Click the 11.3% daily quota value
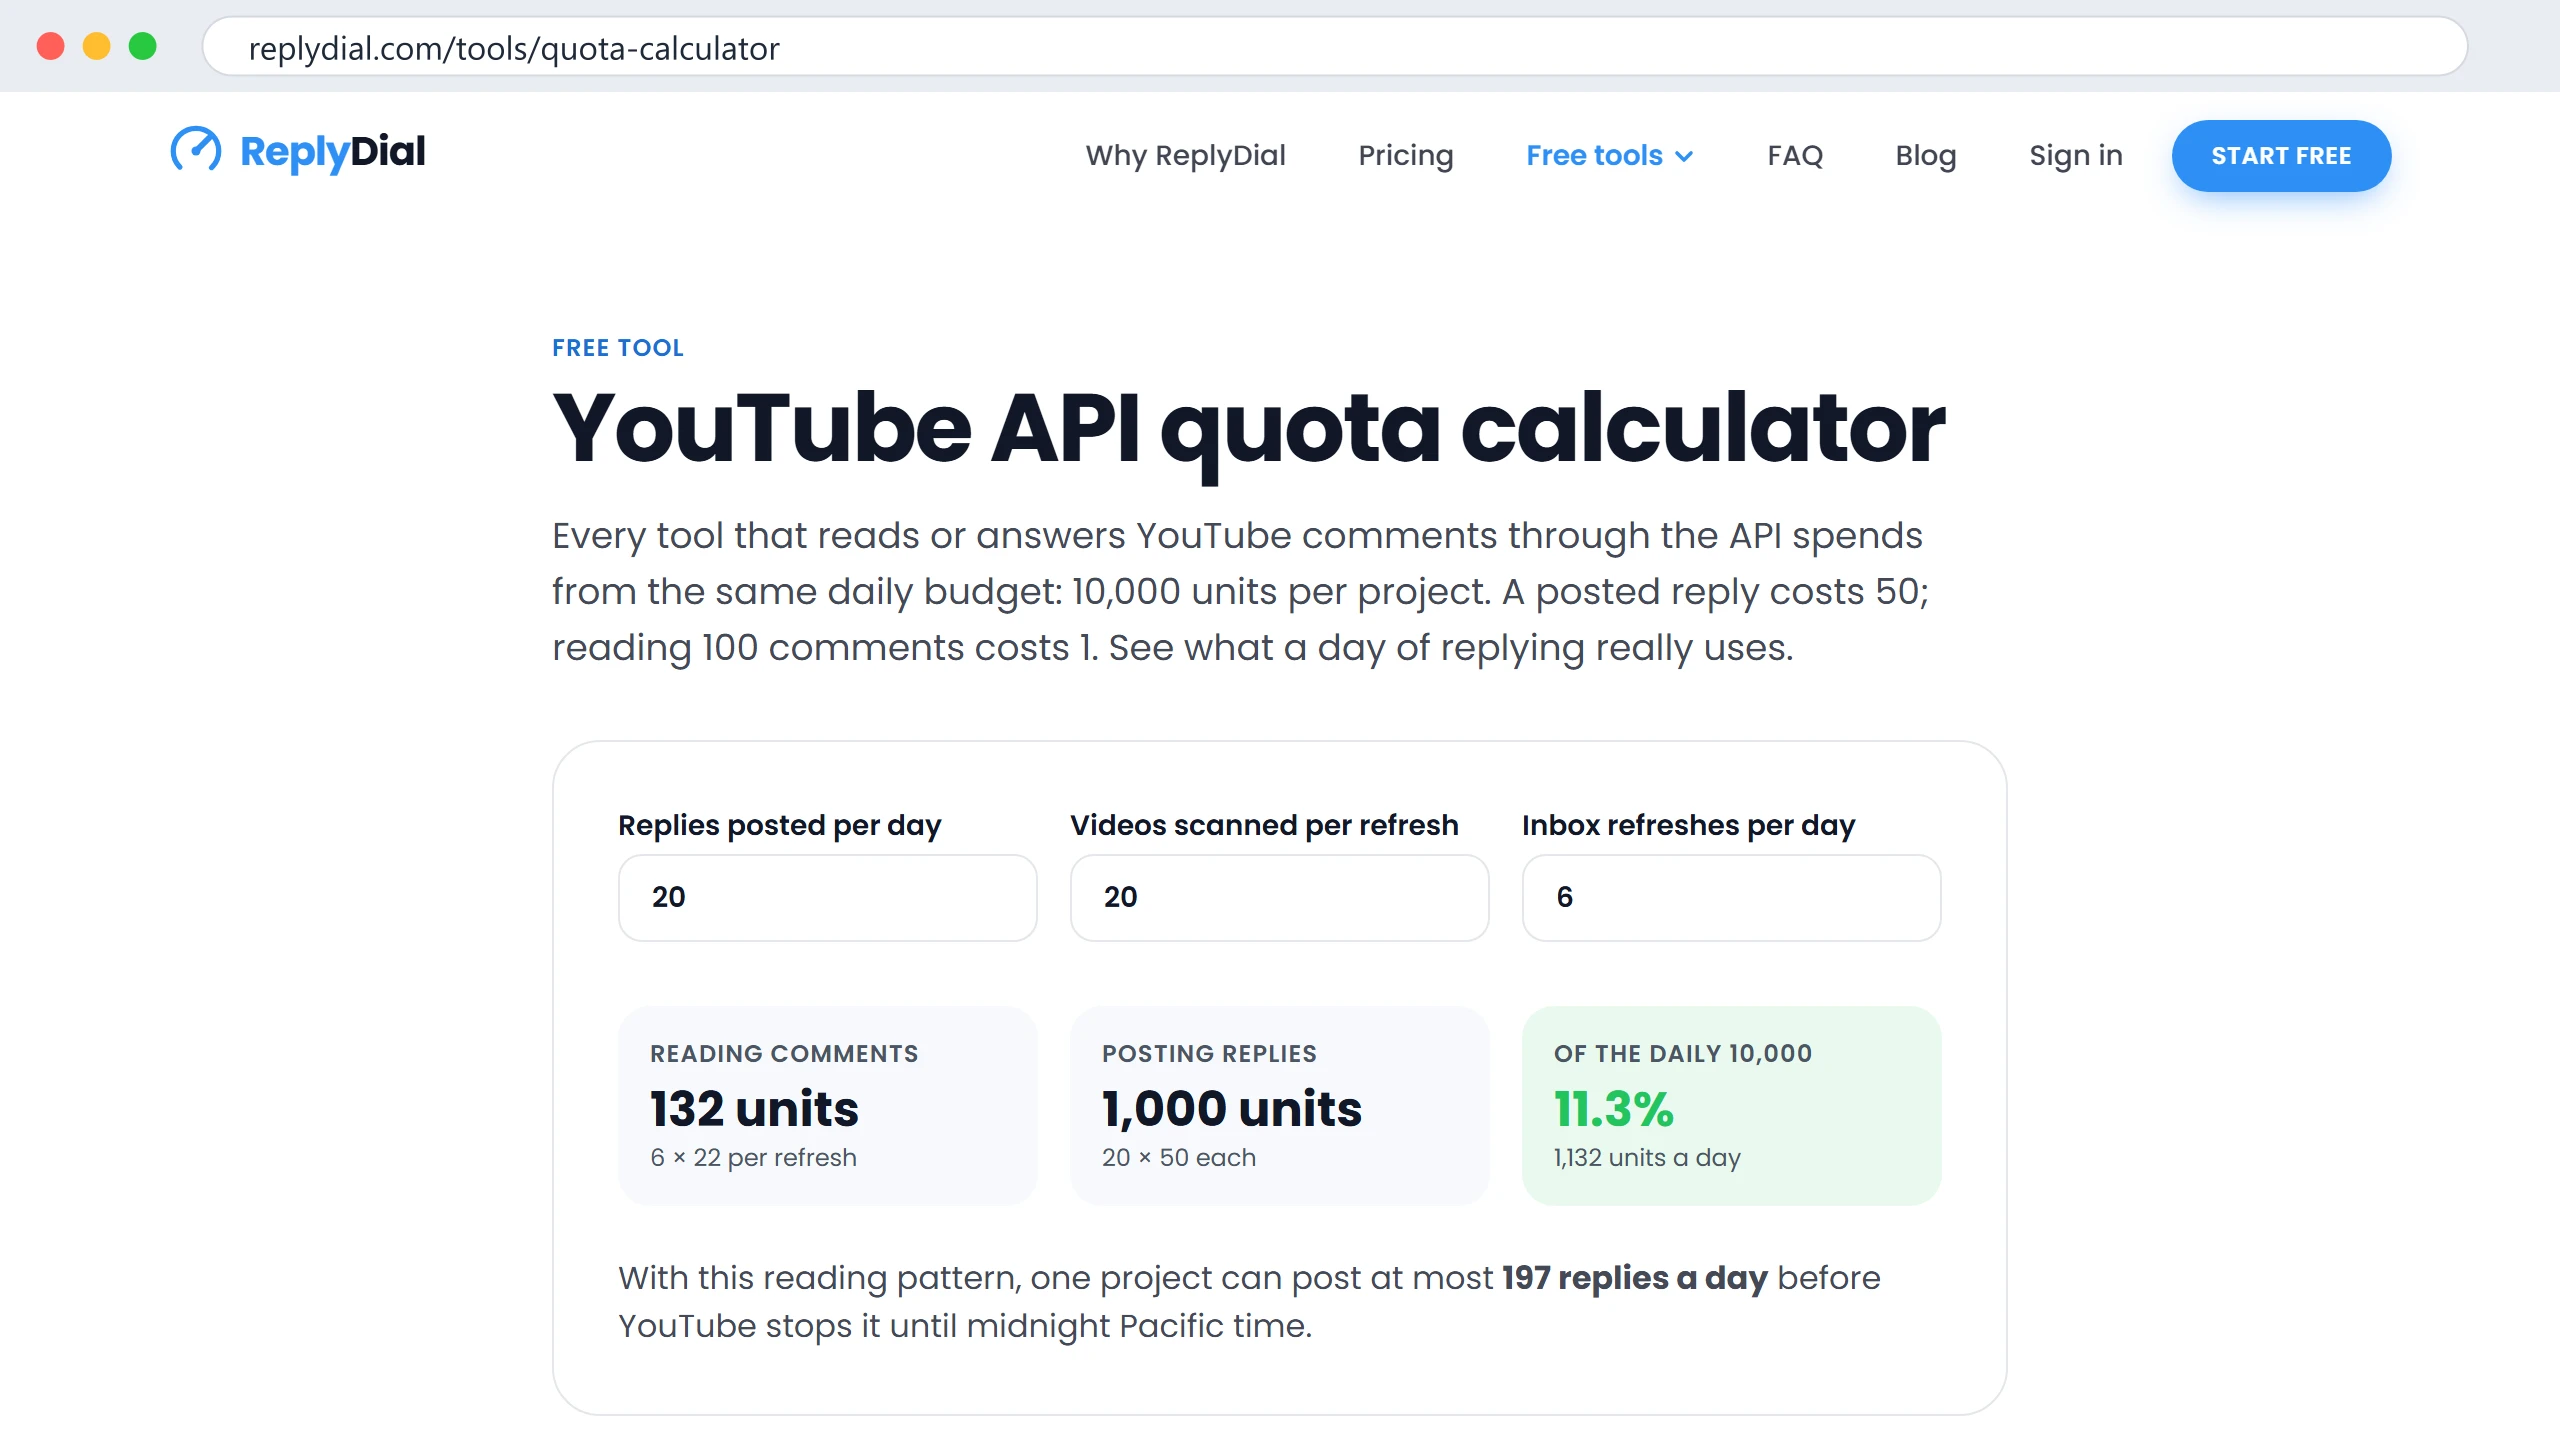2560x1432 pixels. [1613, 1108]
